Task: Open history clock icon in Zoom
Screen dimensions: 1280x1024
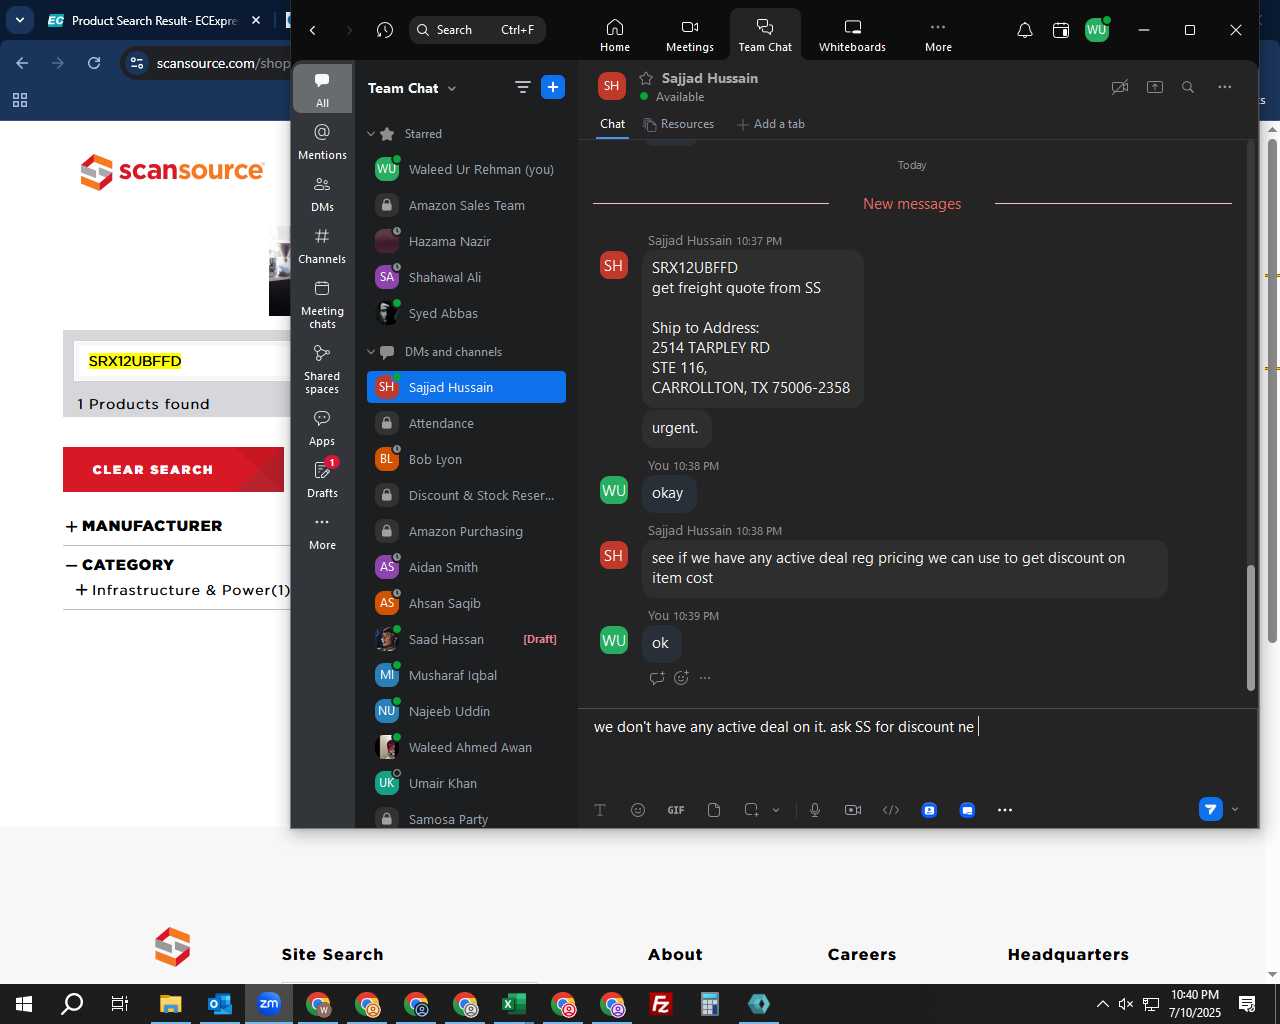Action: click(385, 30)
